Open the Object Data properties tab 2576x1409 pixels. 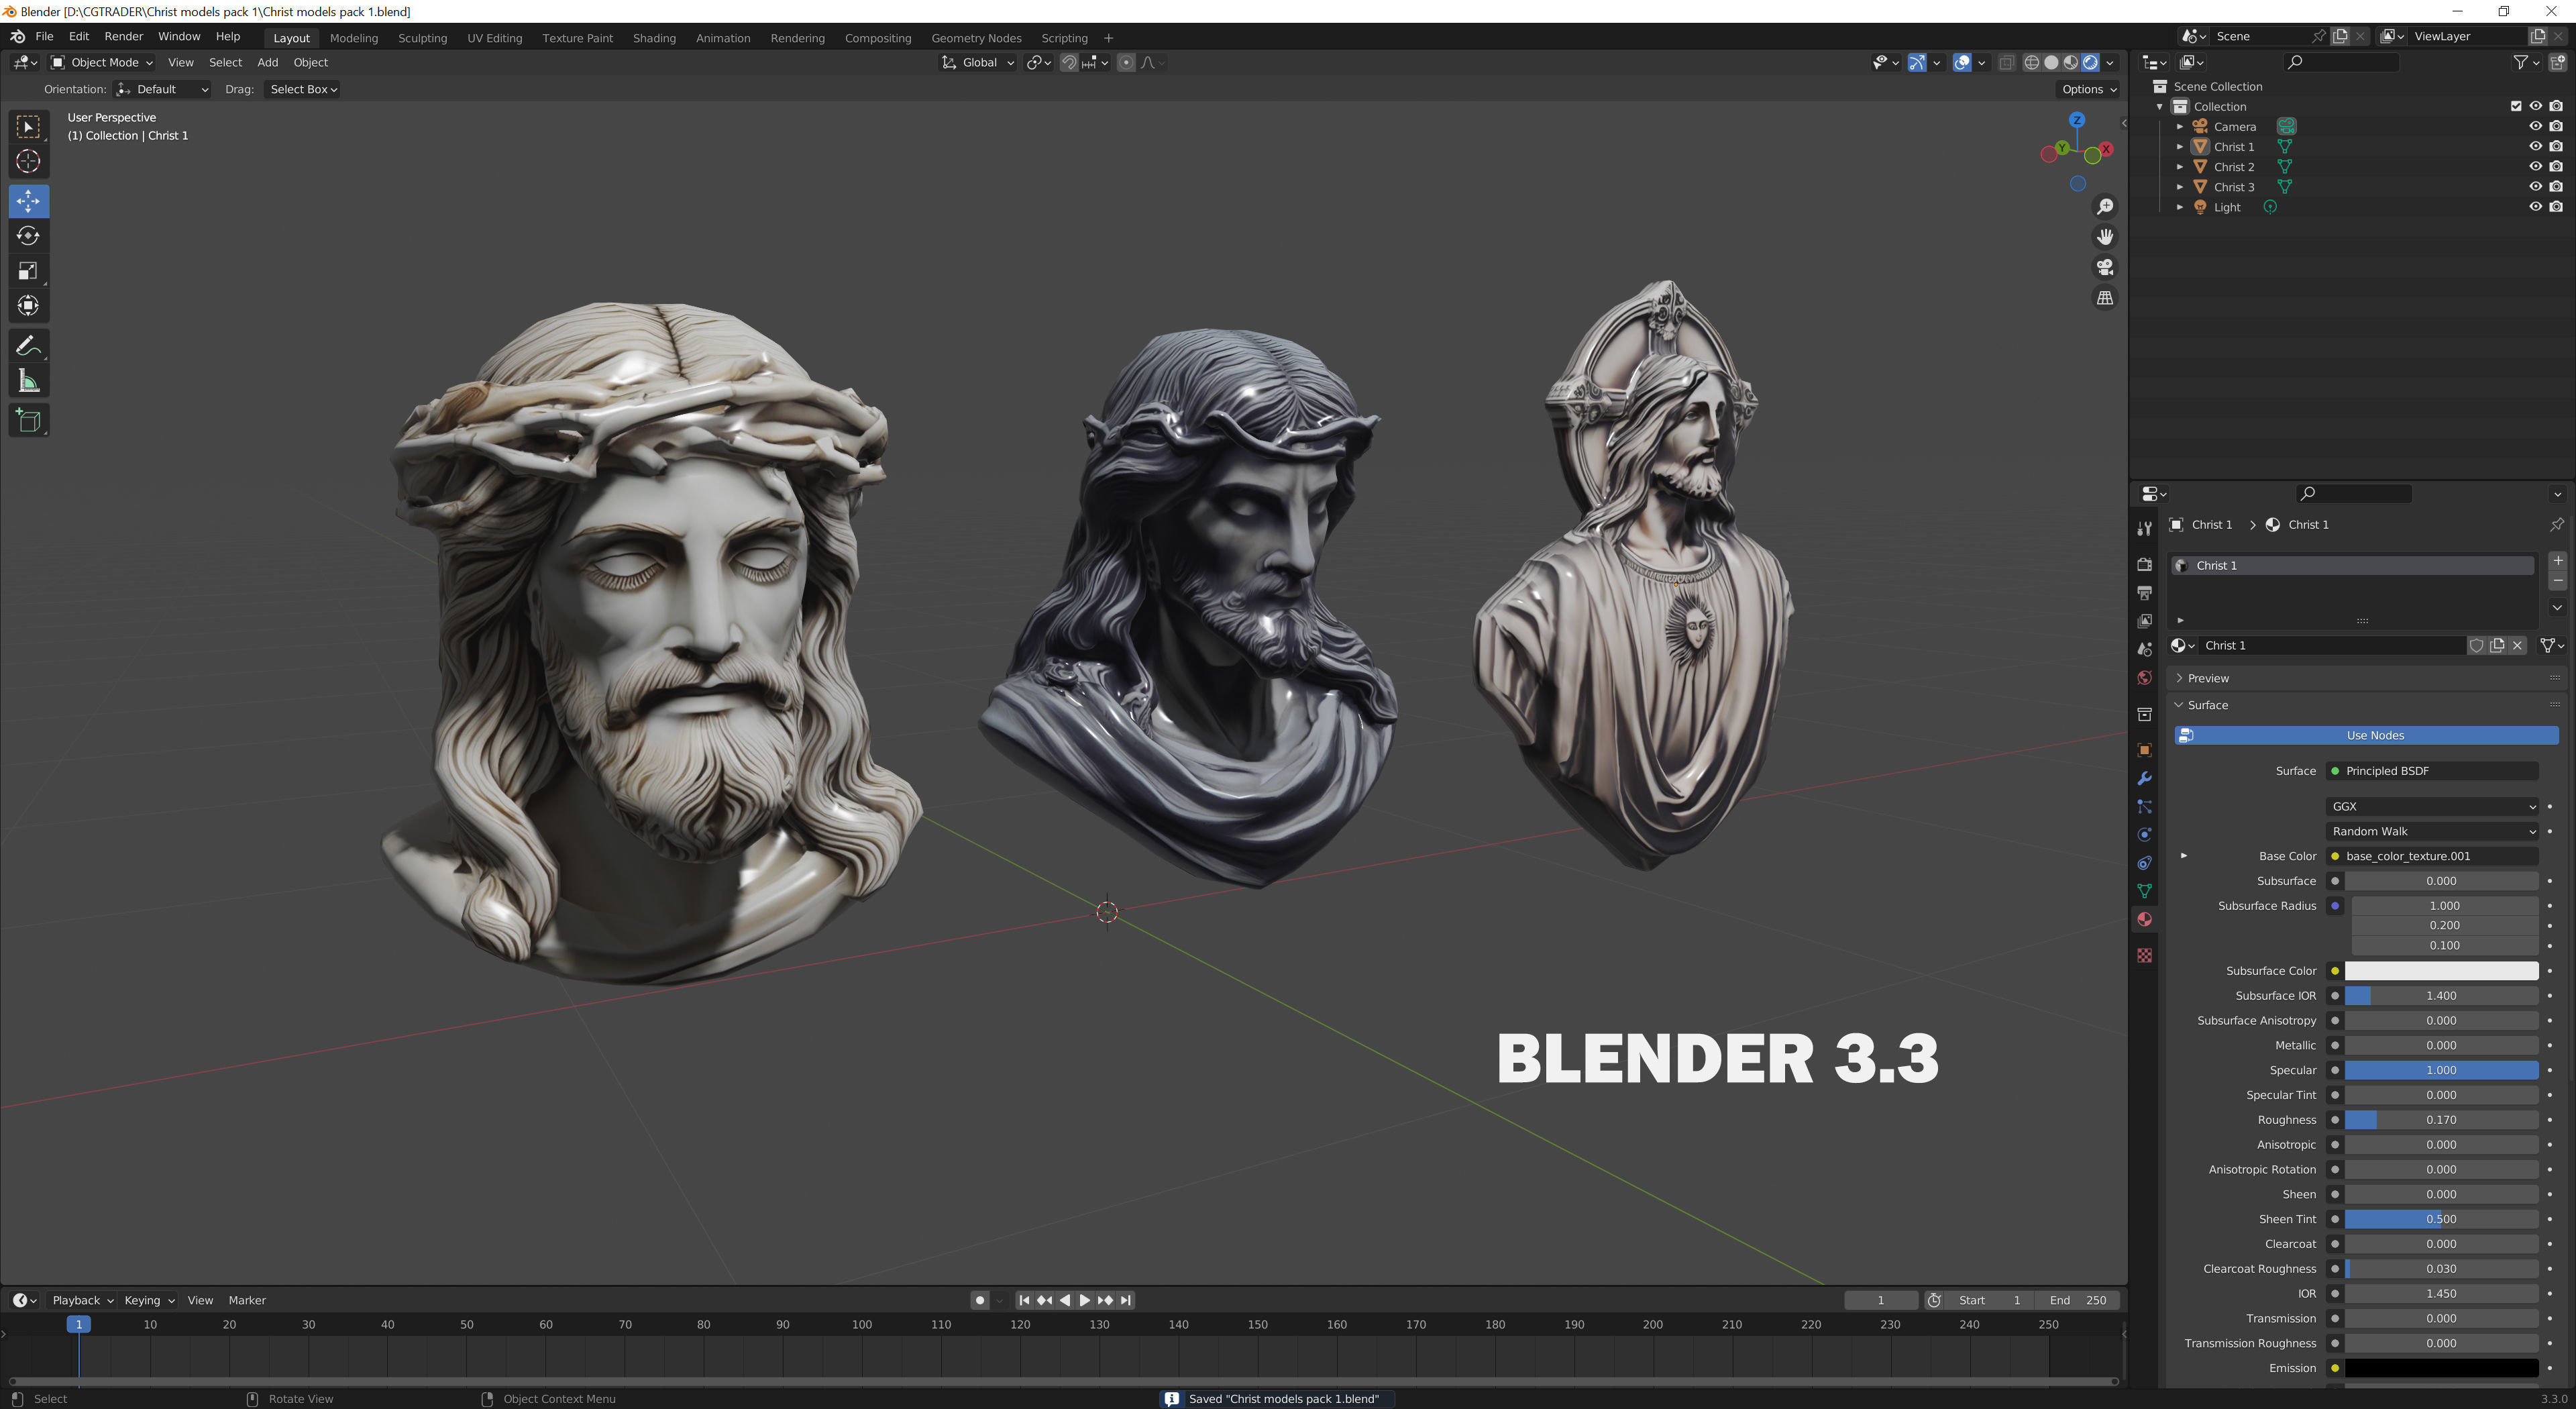(x=2144, y=891)
